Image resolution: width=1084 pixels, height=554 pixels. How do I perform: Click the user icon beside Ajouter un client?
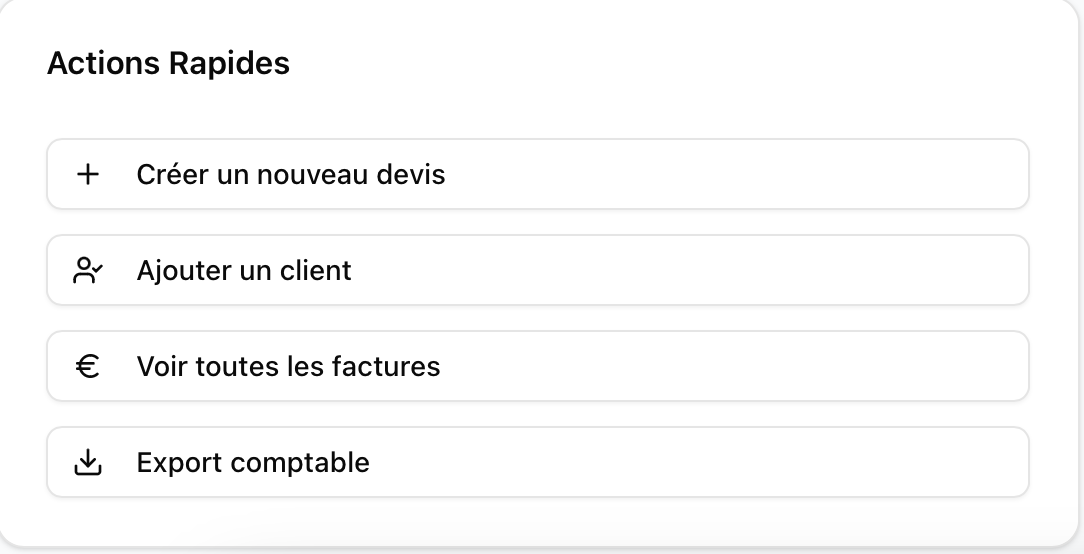pos(88,271)
